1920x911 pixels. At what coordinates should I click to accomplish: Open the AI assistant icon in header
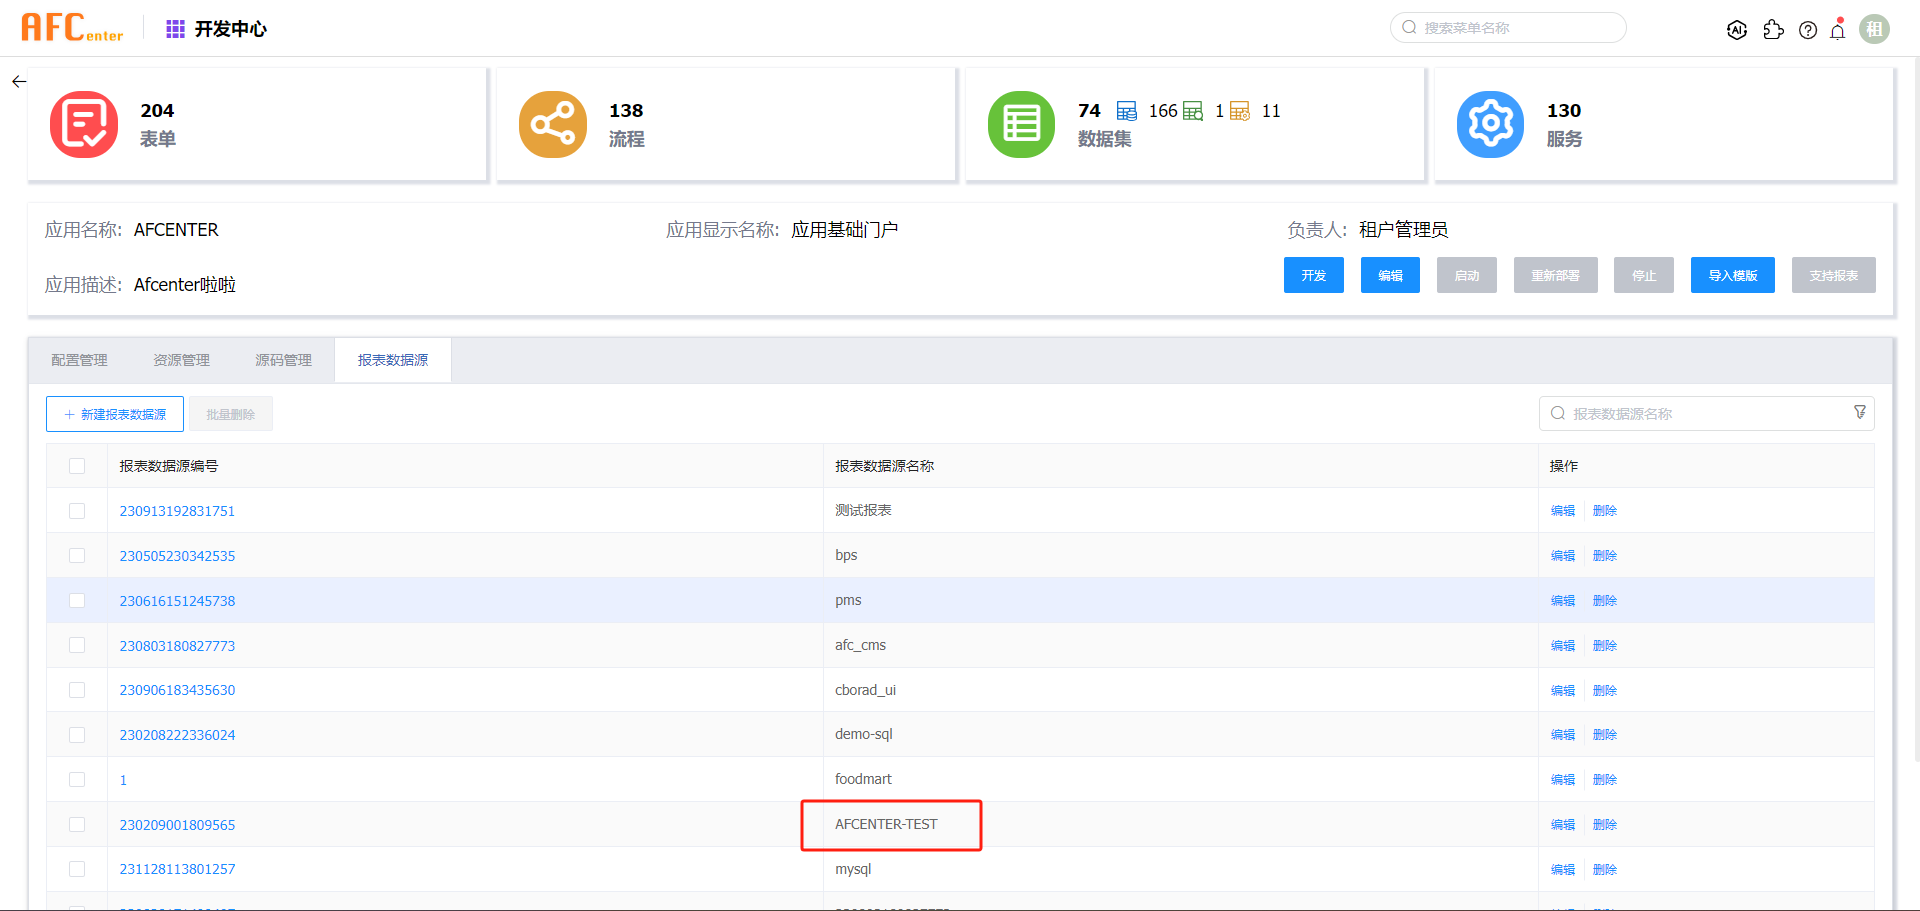(1737, 30)
